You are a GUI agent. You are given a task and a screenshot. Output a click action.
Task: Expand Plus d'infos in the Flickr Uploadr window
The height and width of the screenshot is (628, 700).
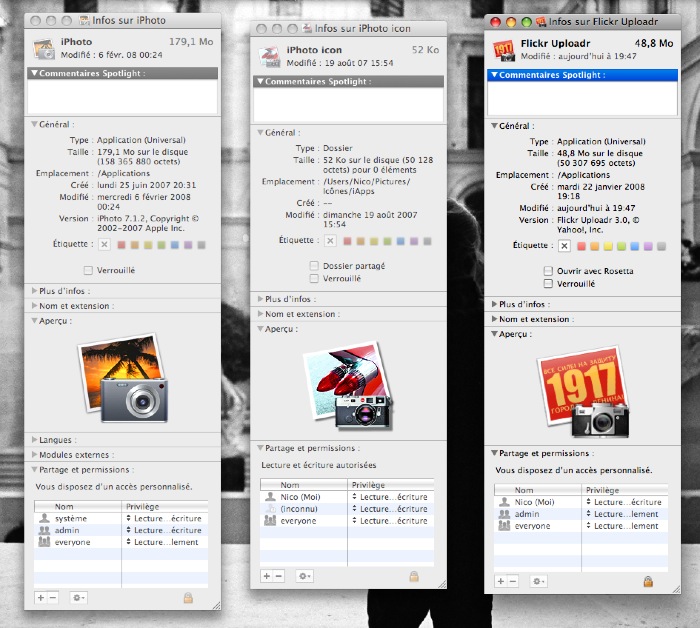coord(494,304)
